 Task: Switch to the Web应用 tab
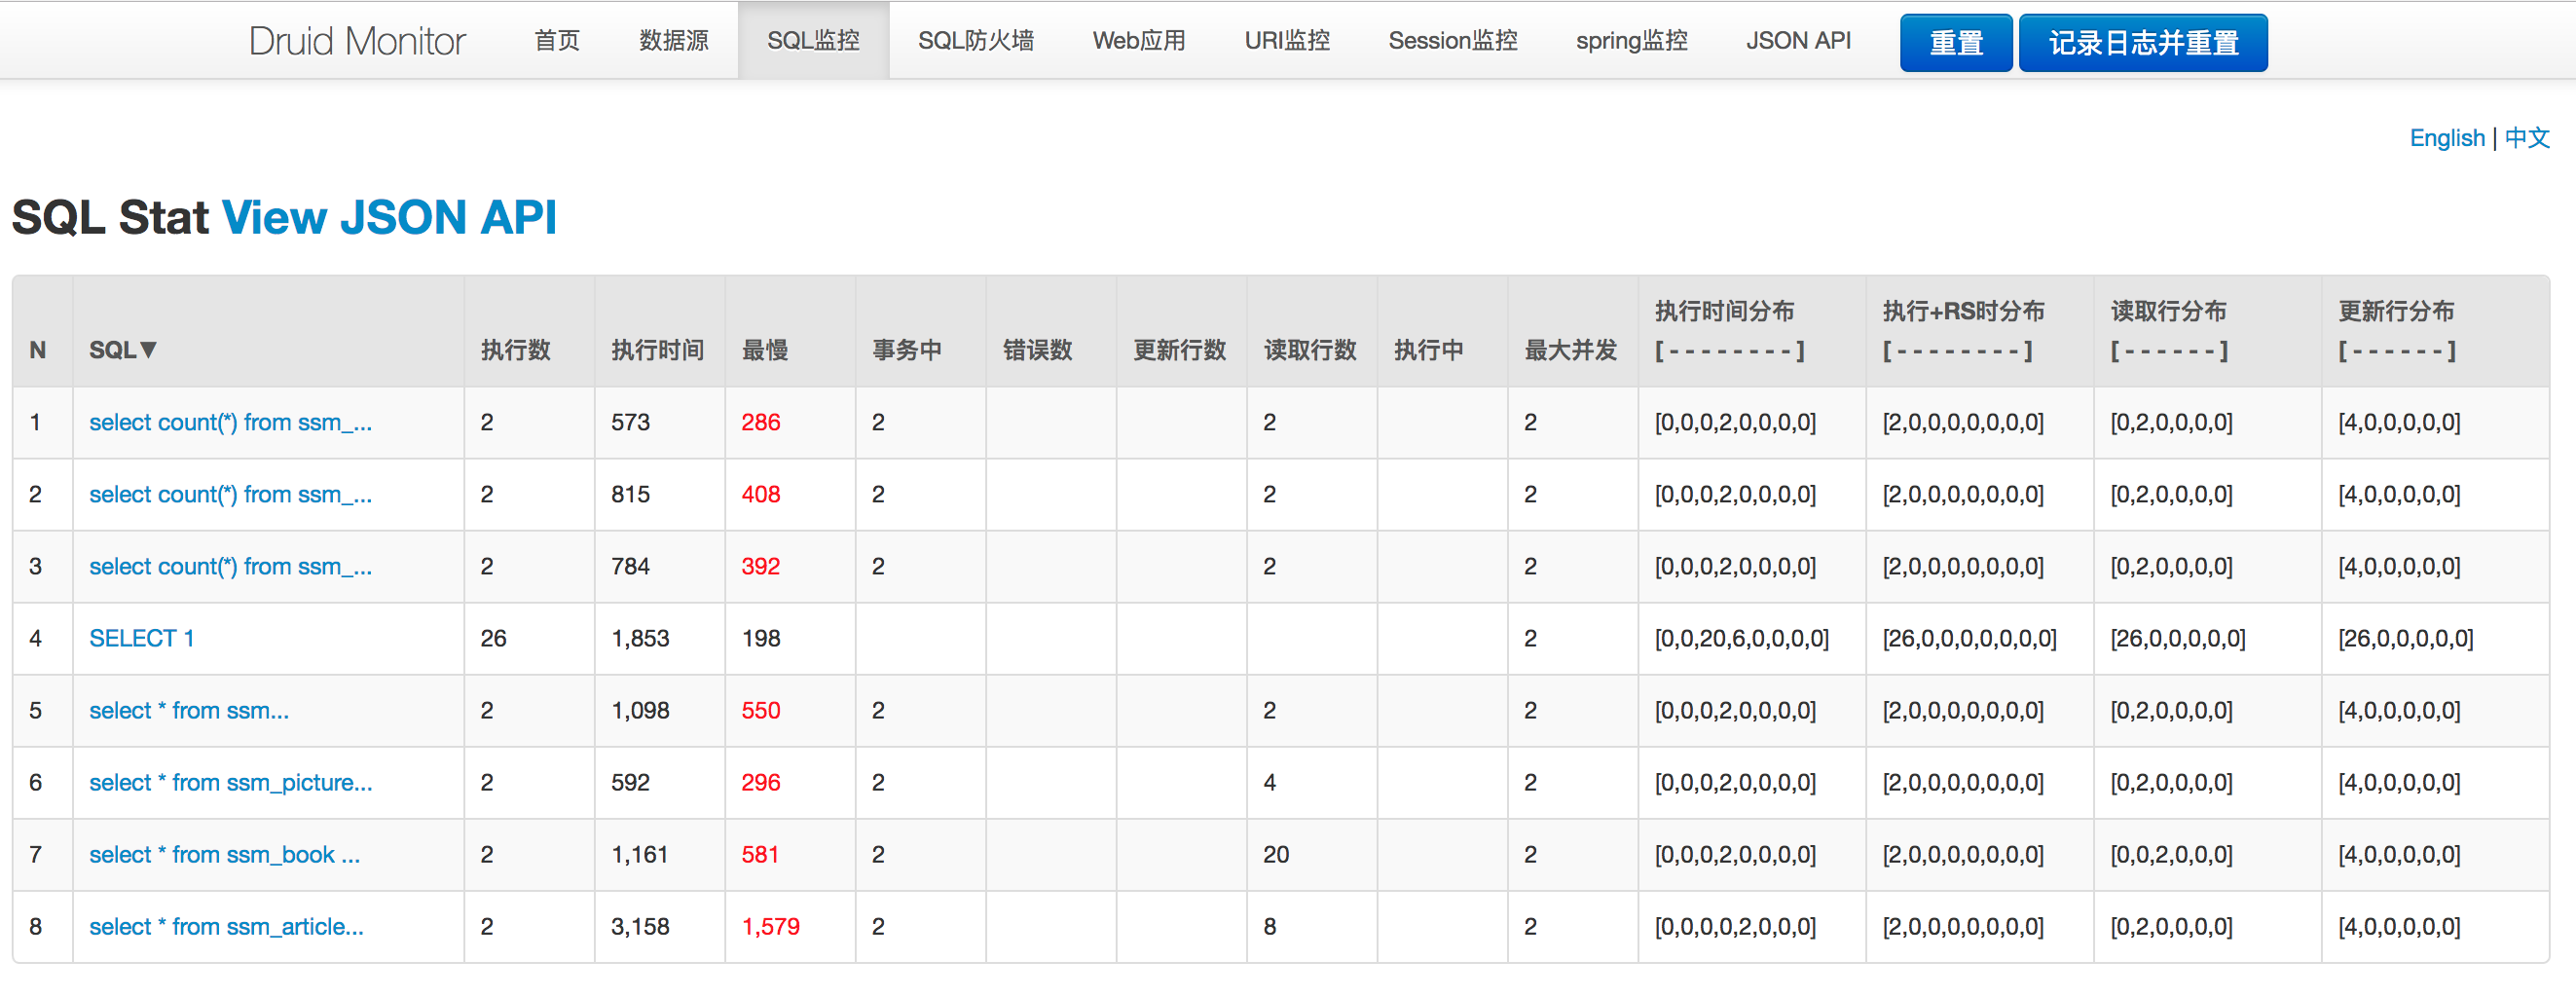coord(1138,40)
